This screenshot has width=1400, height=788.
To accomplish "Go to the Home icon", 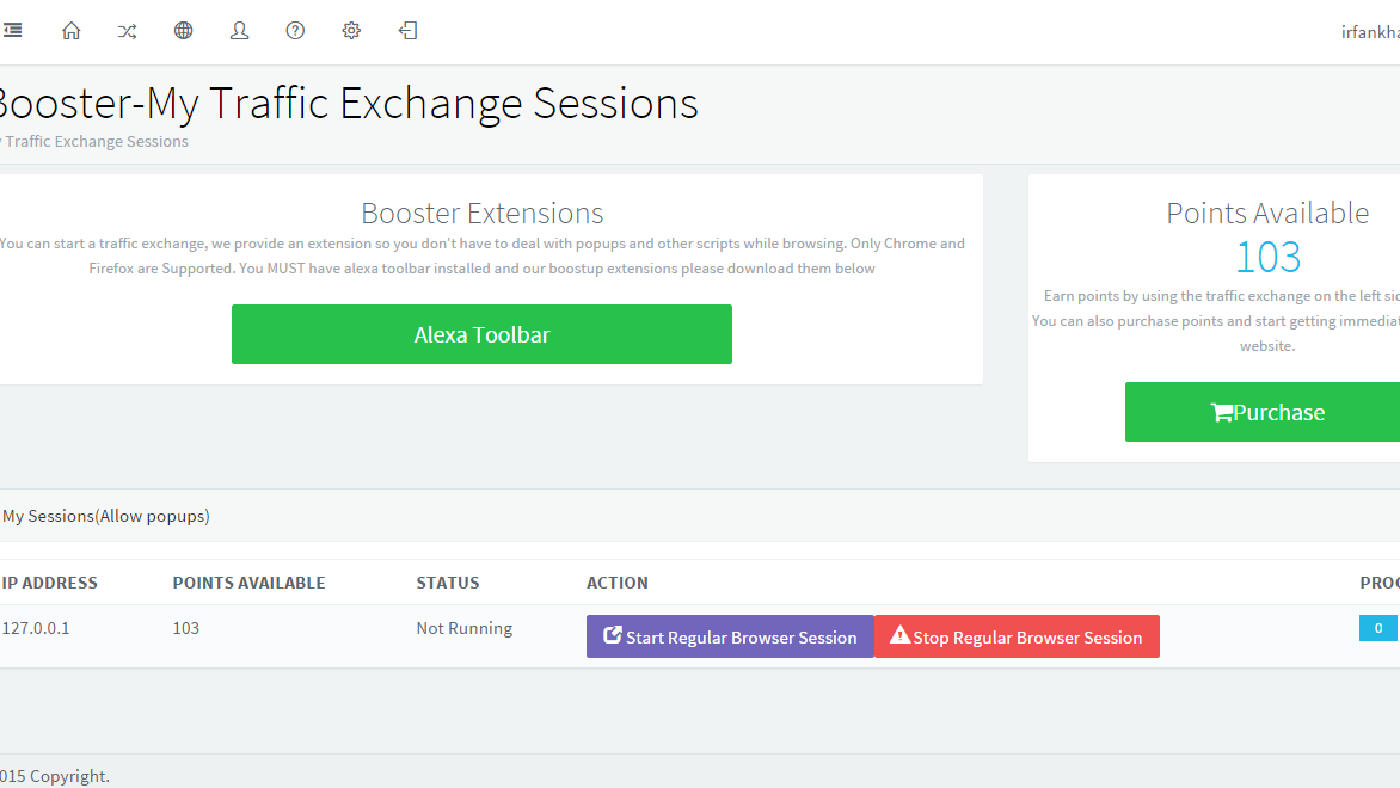I will coord(71,31).
